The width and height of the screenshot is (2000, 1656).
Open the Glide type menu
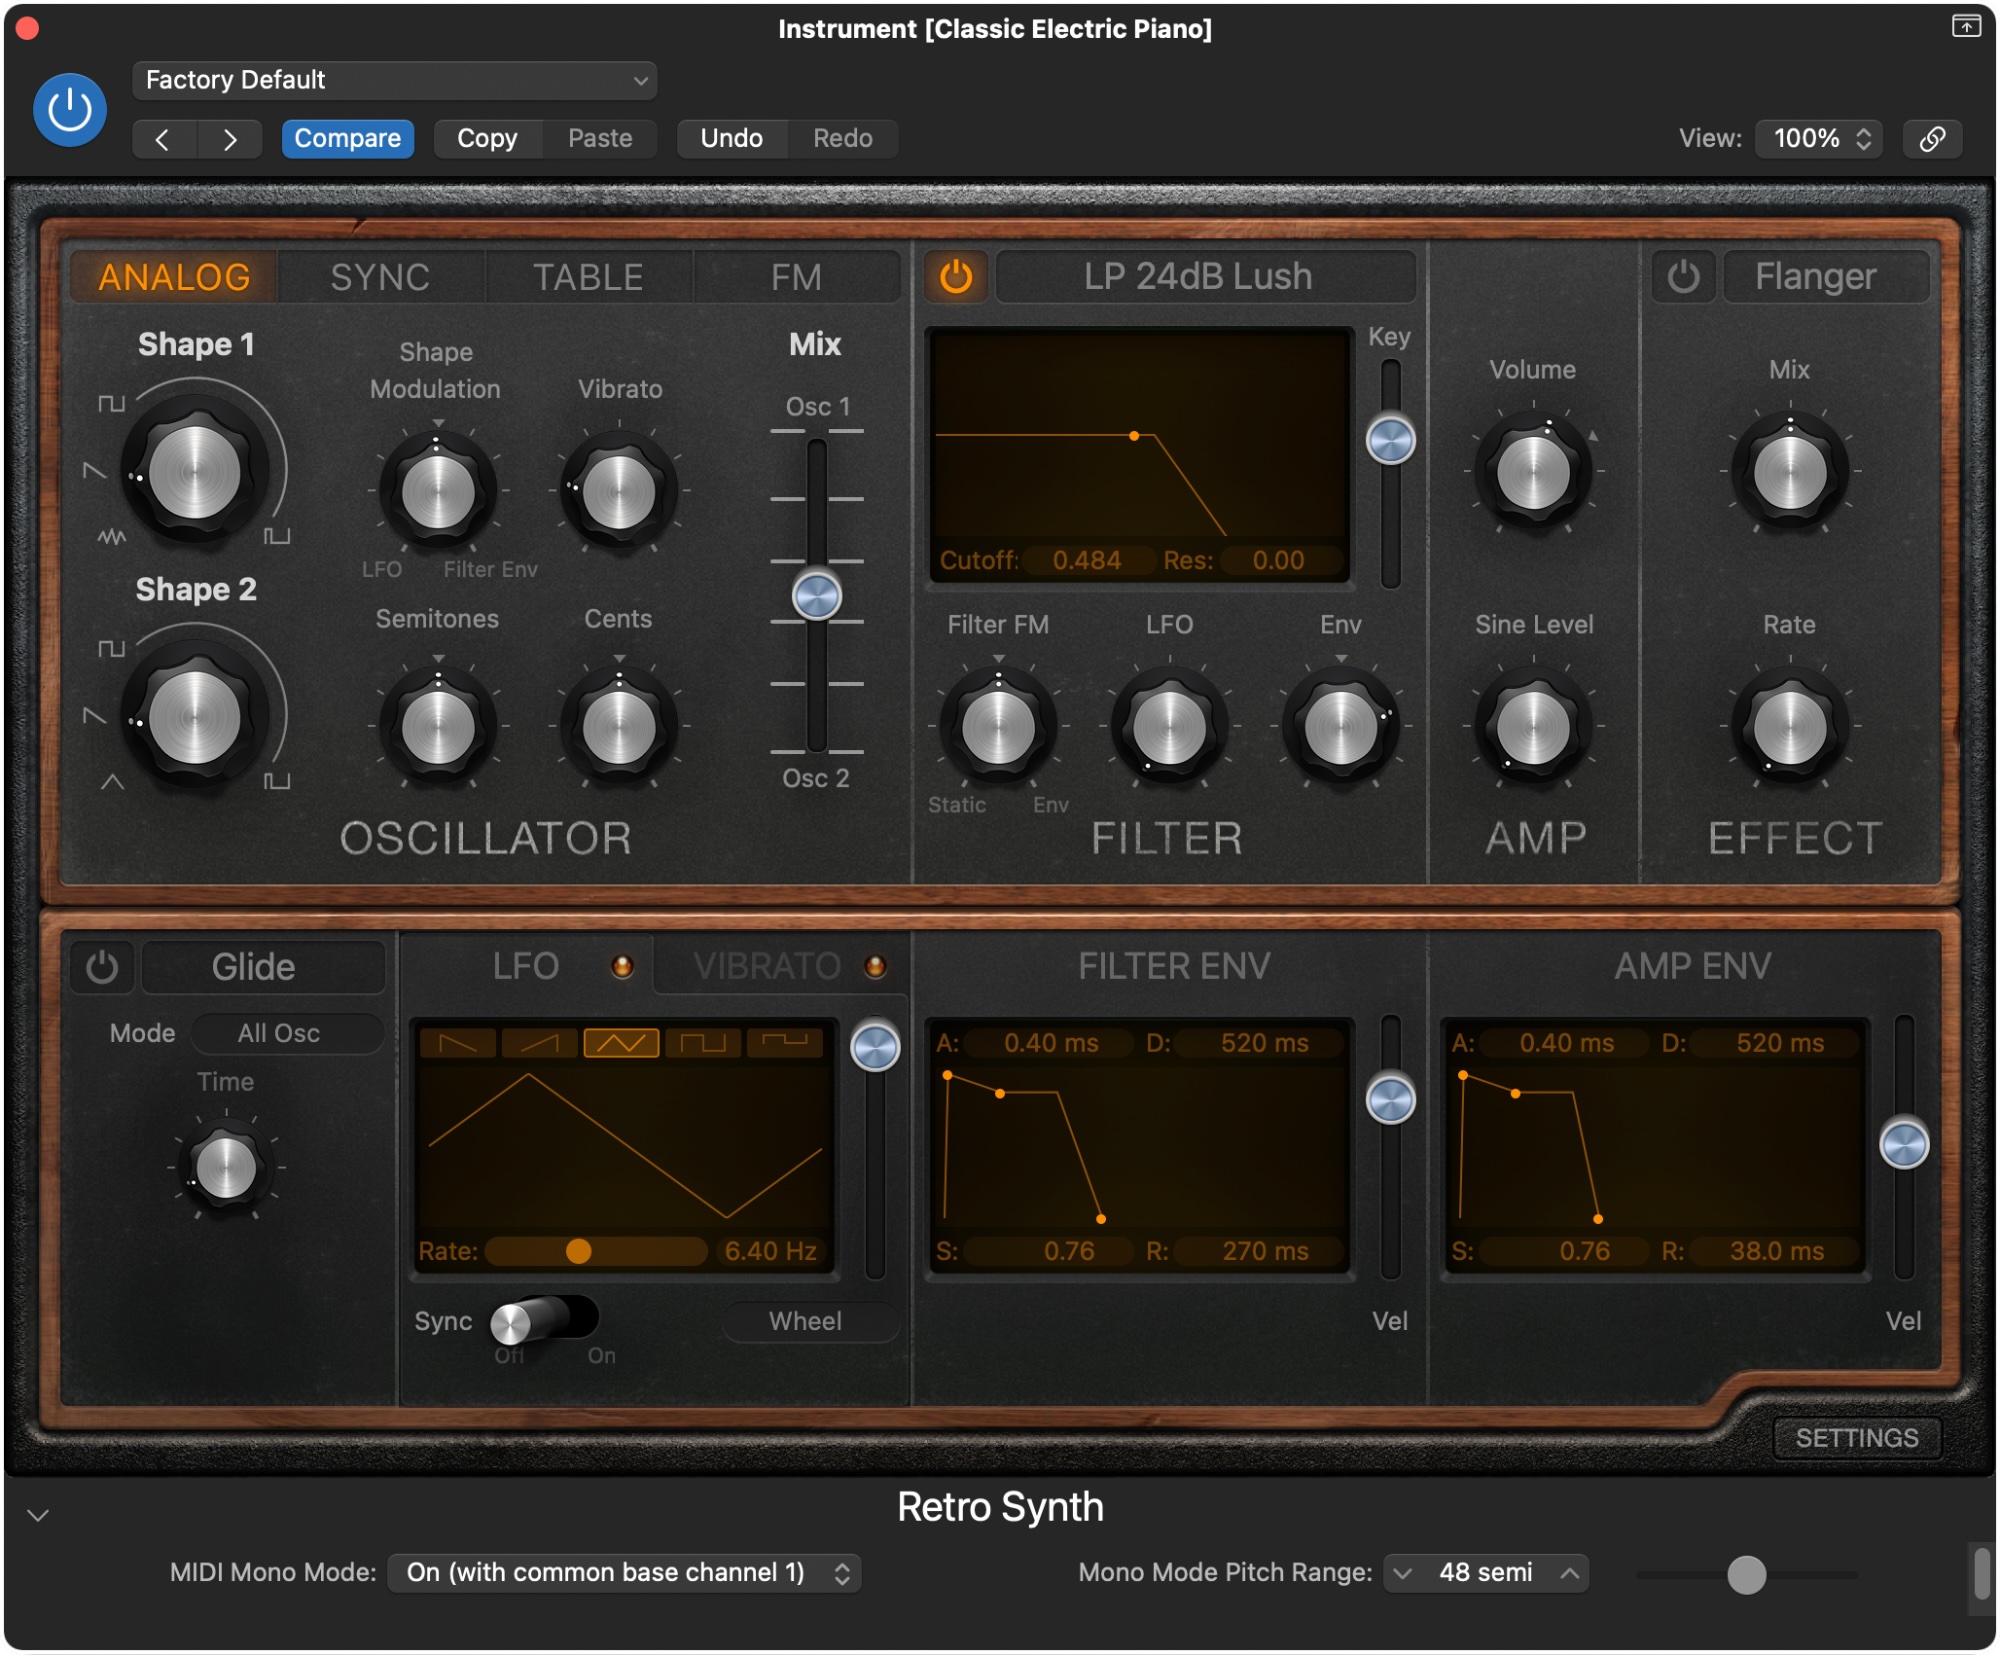tap(263, 967)
